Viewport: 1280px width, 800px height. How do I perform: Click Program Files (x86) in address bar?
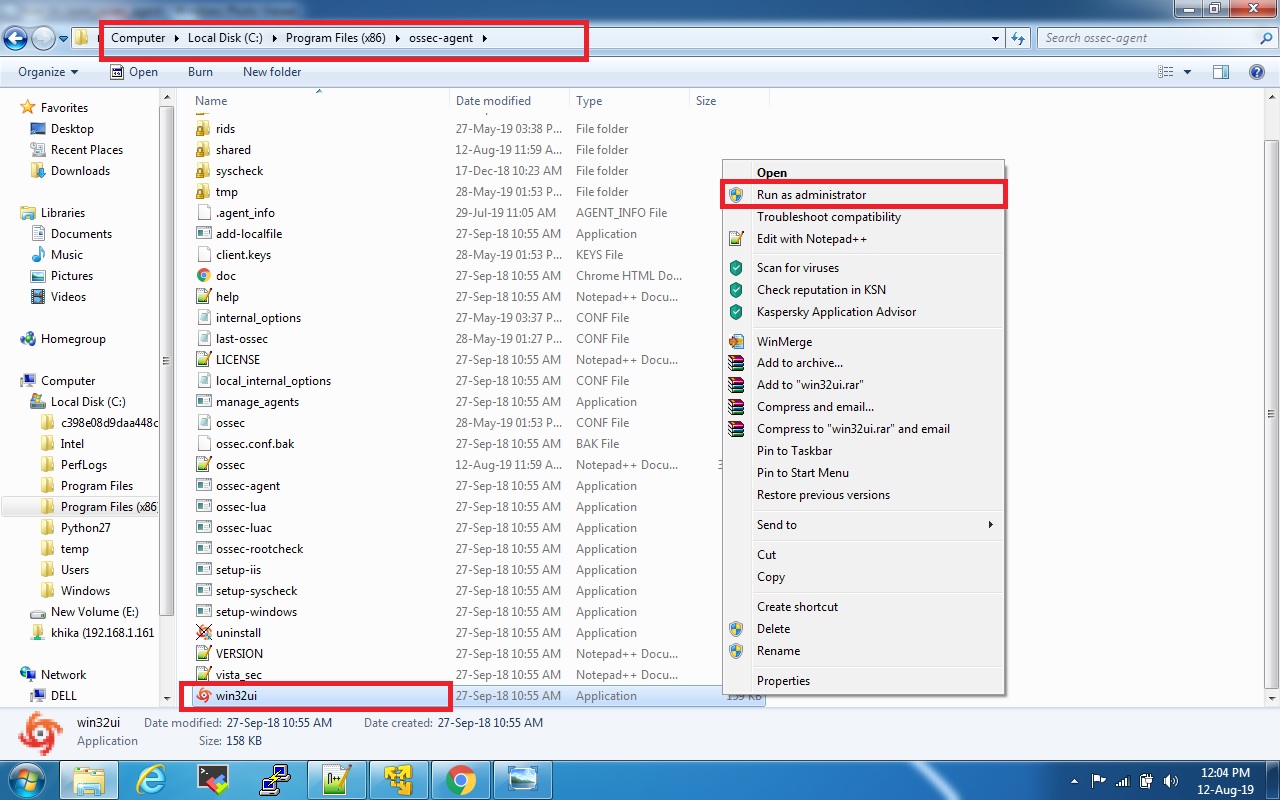click(x=336, y=38)
